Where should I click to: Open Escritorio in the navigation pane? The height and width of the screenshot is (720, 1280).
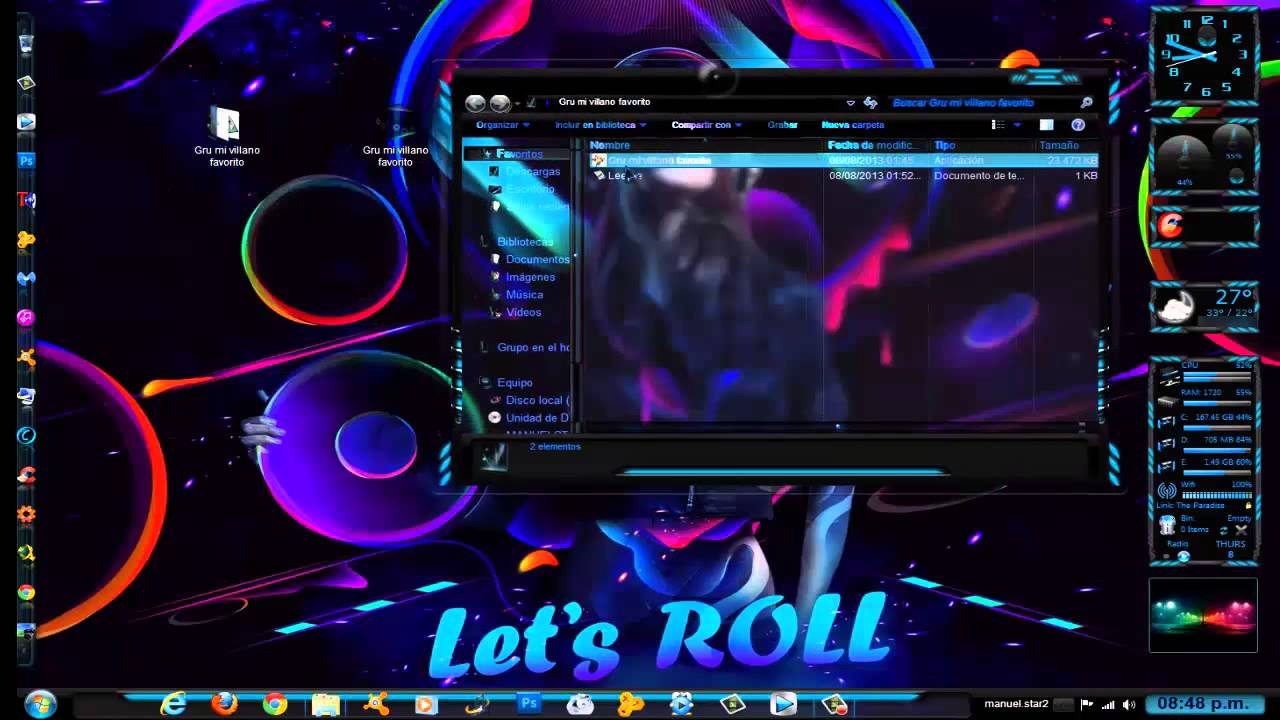530,189
